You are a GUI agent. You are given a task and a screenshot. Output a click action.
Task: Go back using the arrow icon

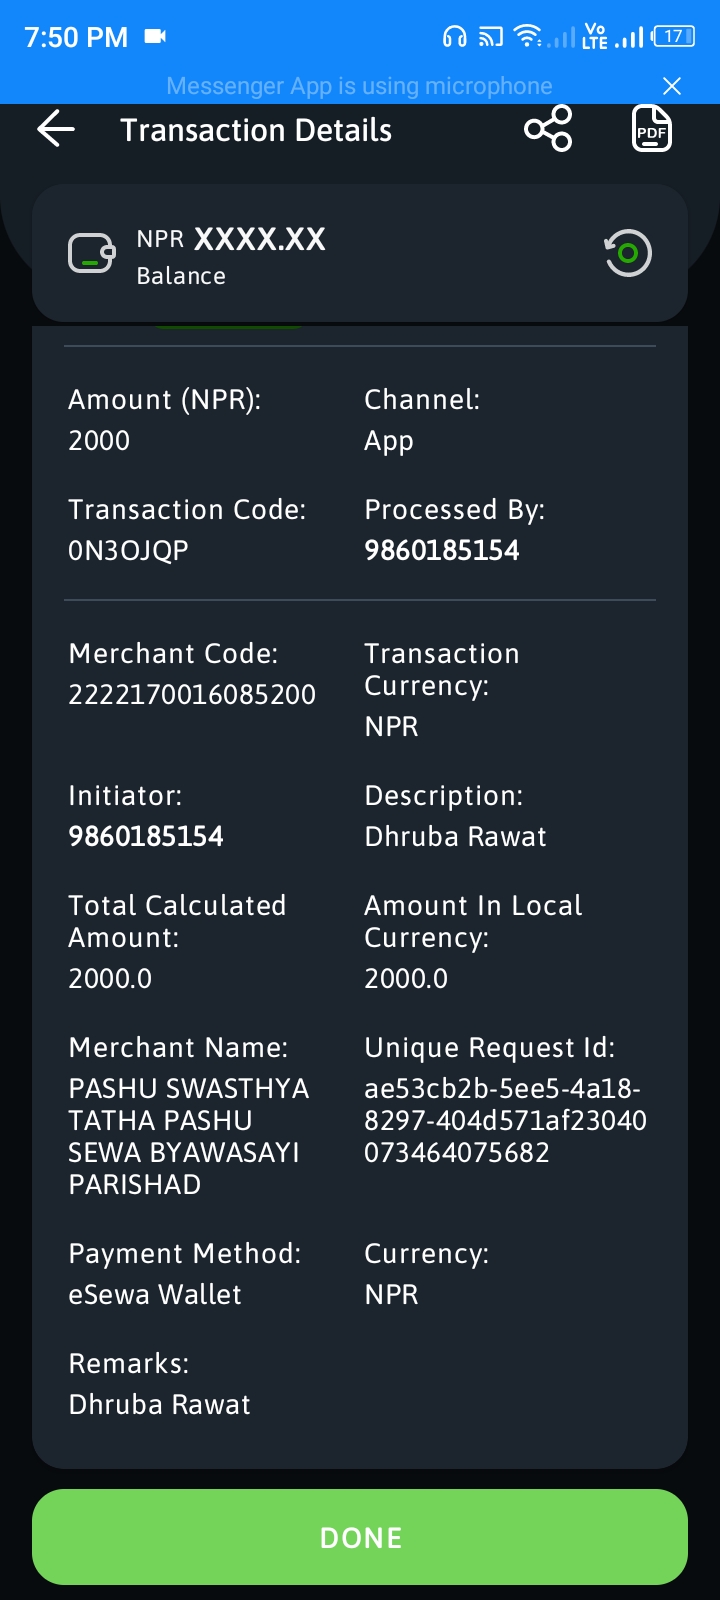[x=56, y=129]
